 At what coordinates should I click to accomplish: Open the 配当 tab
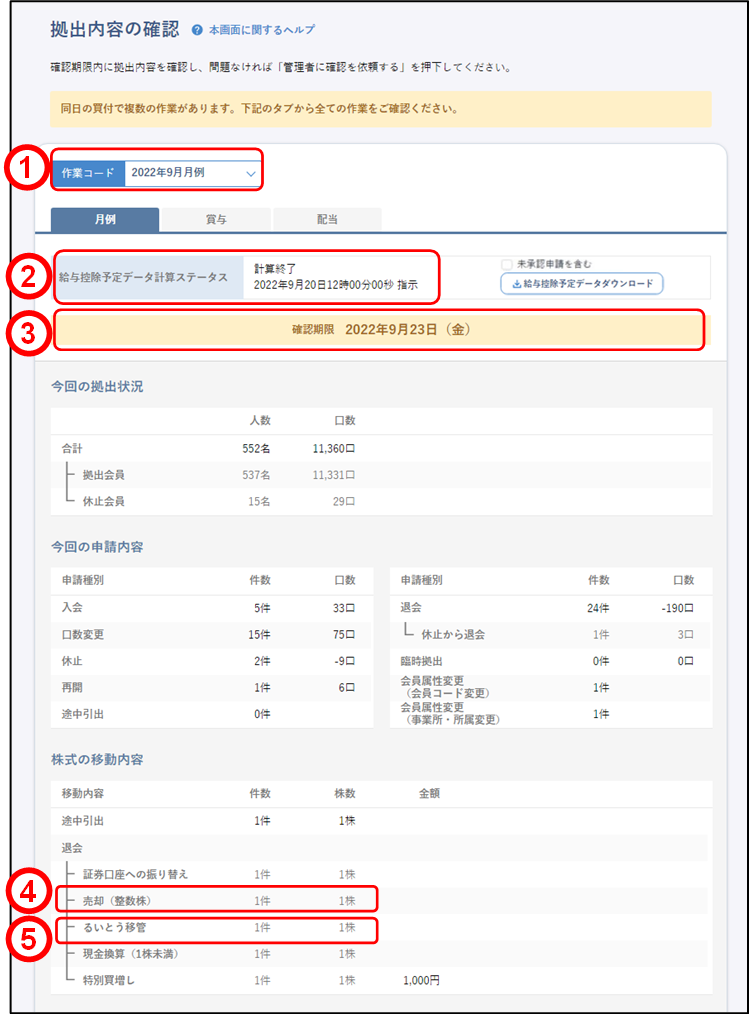click(x=326, y=220)
